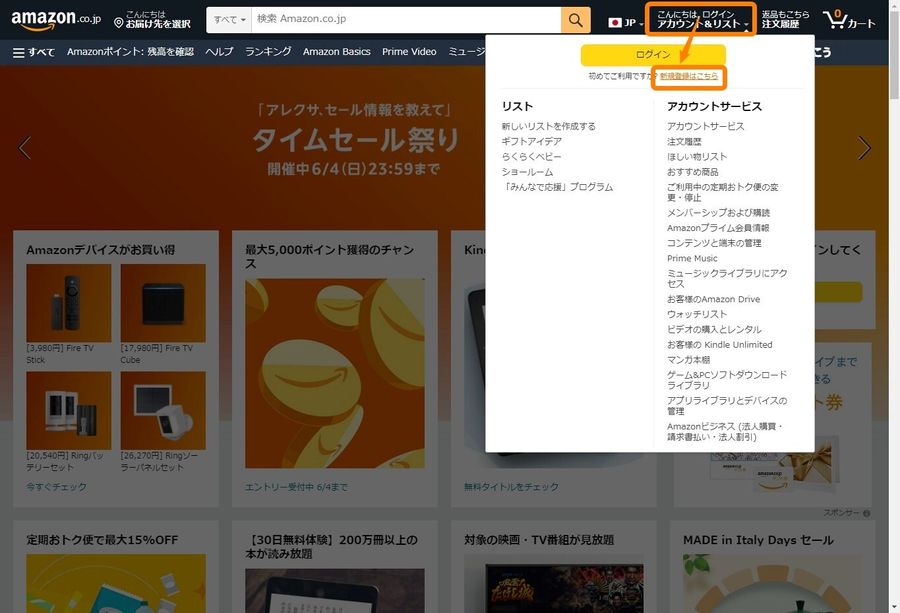Click エントリー受付中 6/4まで link

click(296, 487)
